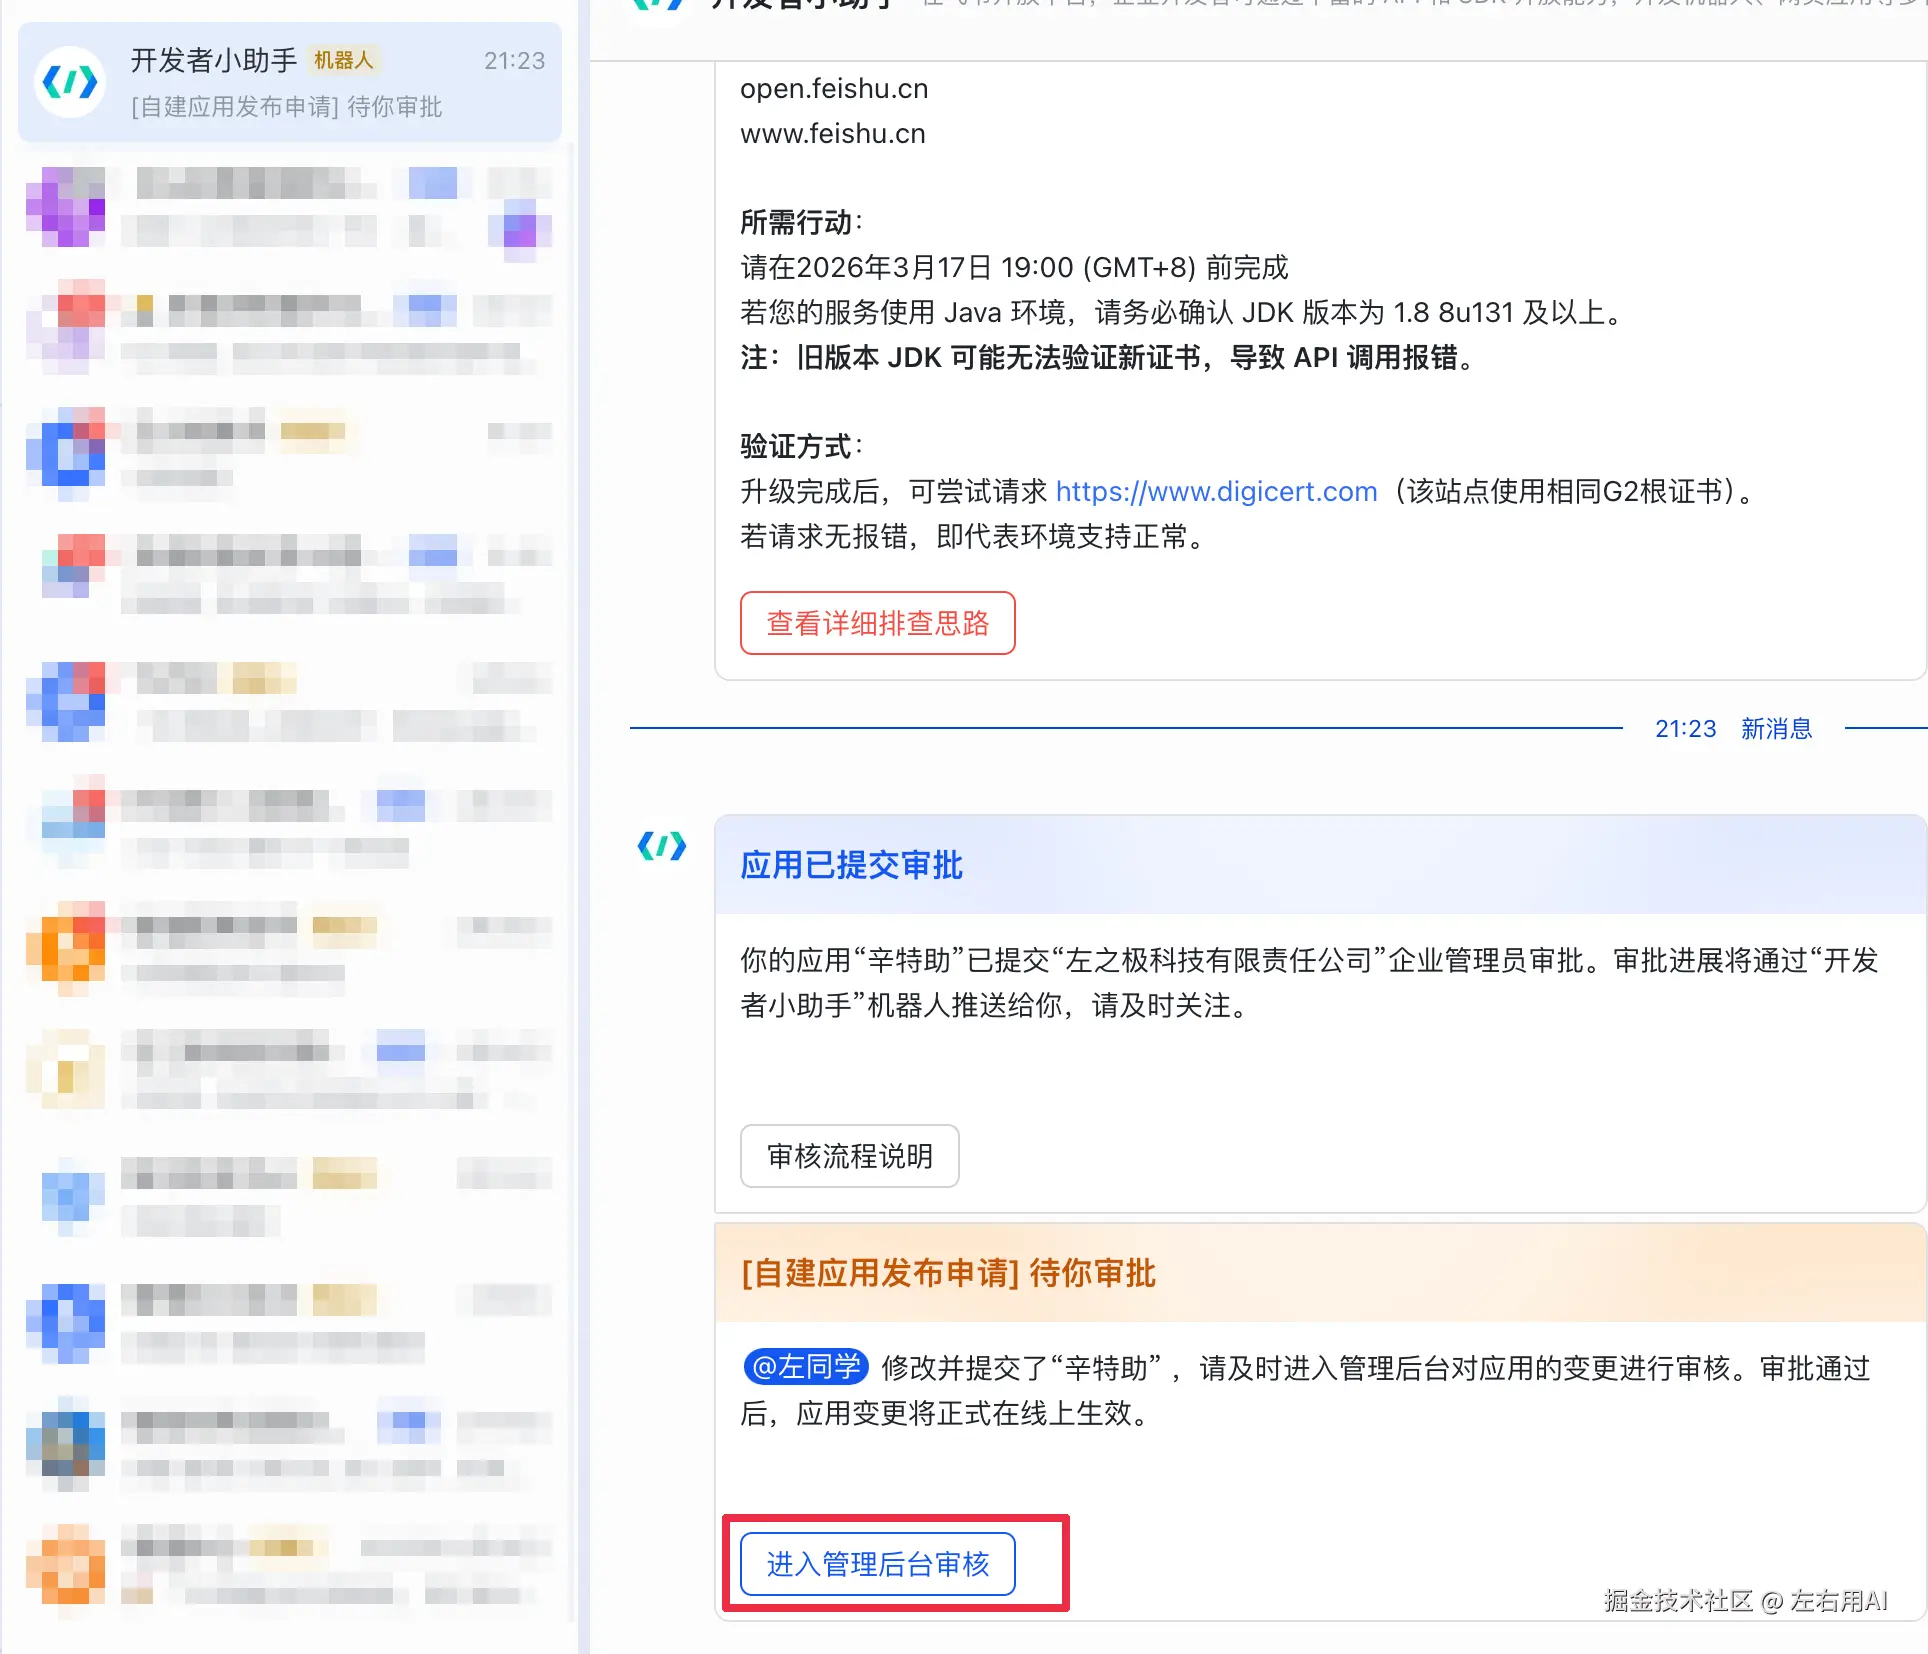Click the 开发者小助手 avatar icon in the chat list
This screenshot has width=1928, height=1654.
click(x=69, y=82)
